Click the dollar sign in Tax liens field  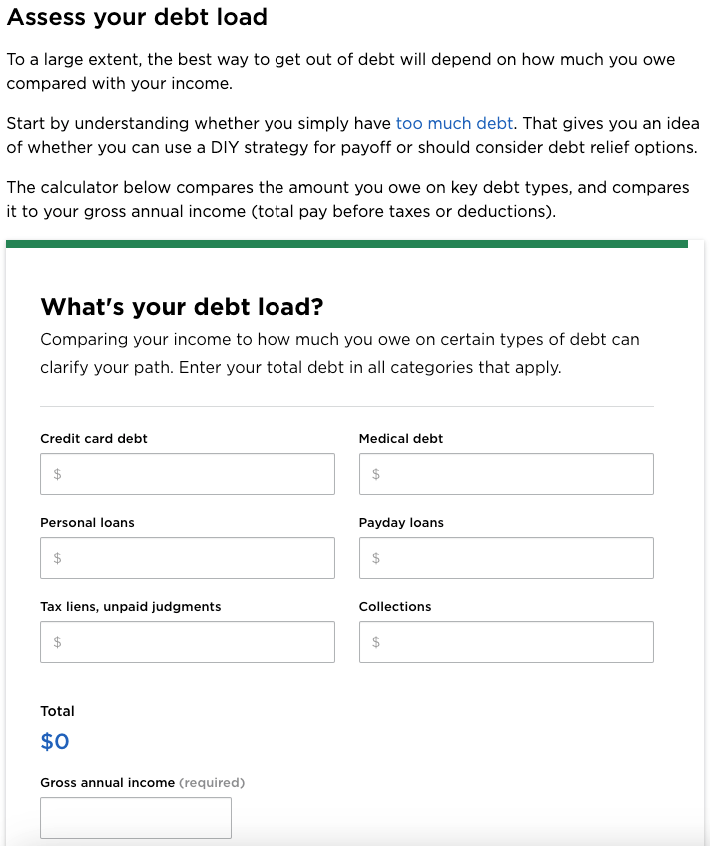57,643
